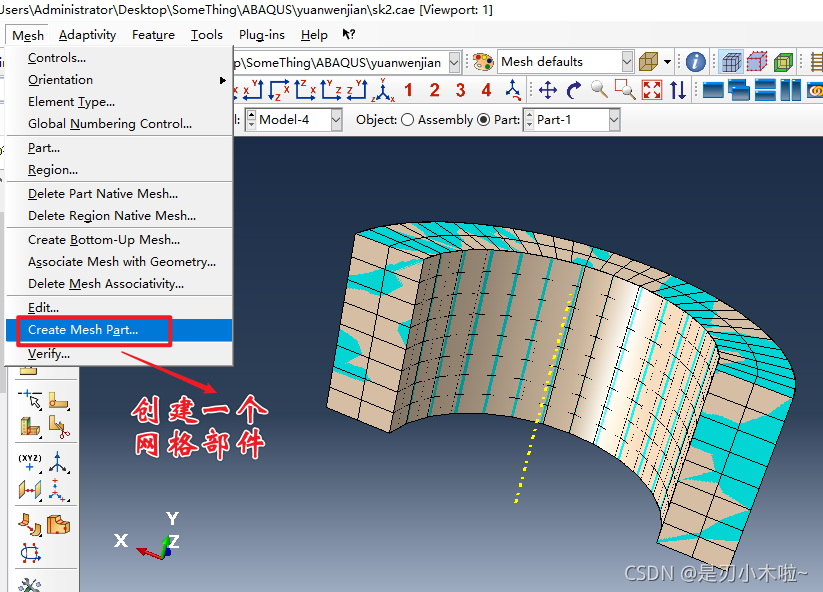Choose Region... in Mesh menu
823x592 pixels.
point(119,170)
